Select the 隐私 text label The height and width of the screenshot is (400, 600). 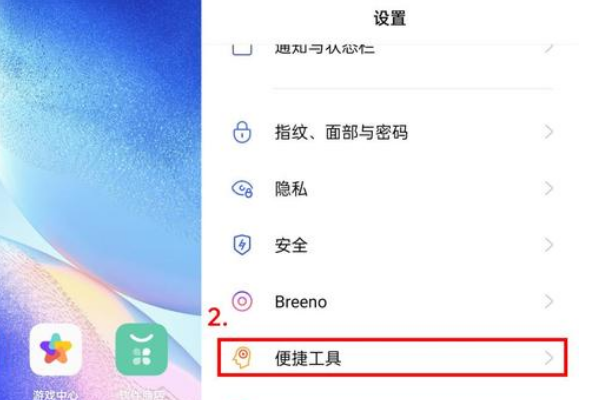(x=291, y=188)
